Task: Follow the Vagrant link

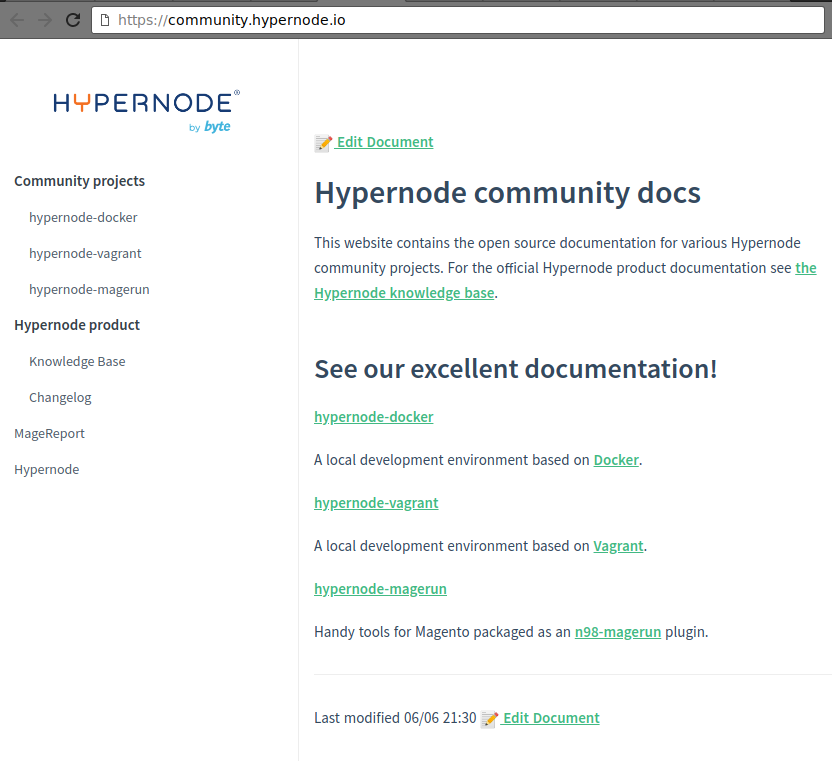Action: pos(618,546)
